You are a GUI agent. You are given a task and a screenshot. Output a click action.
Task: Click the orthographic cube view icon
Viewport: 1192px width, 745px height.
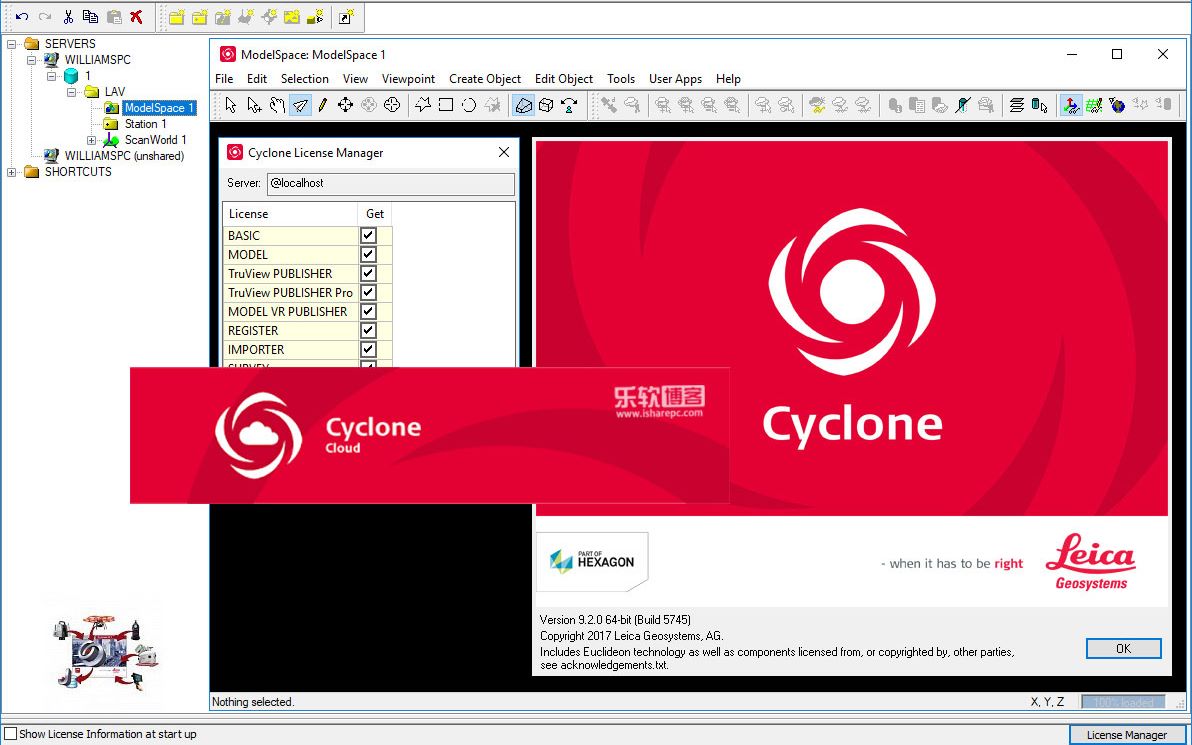tap(546, 105)
